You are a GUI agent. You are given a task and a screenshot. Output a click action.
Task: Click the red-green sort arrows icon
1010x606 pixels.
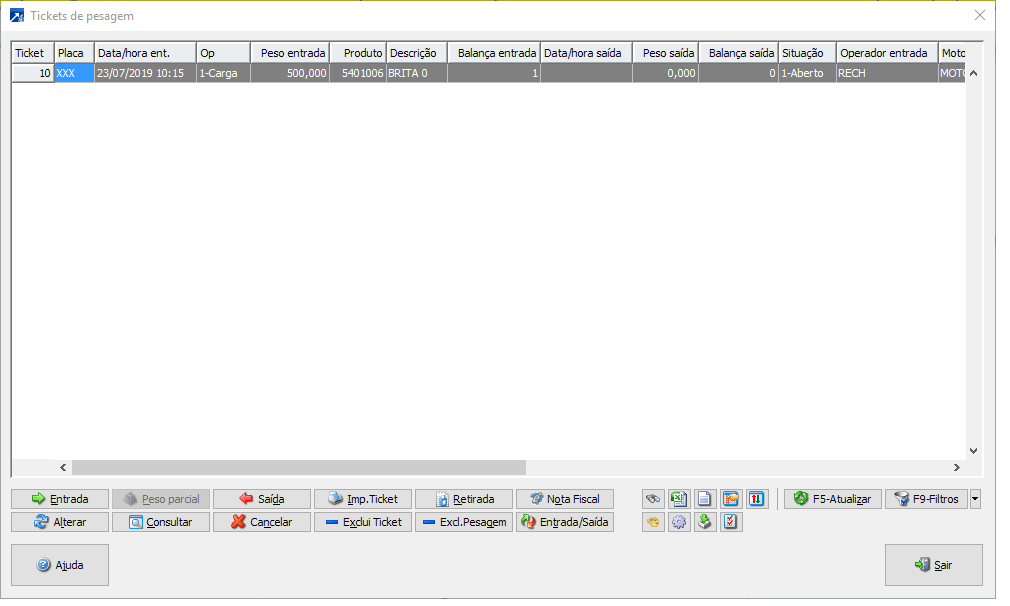pos(756,499)
